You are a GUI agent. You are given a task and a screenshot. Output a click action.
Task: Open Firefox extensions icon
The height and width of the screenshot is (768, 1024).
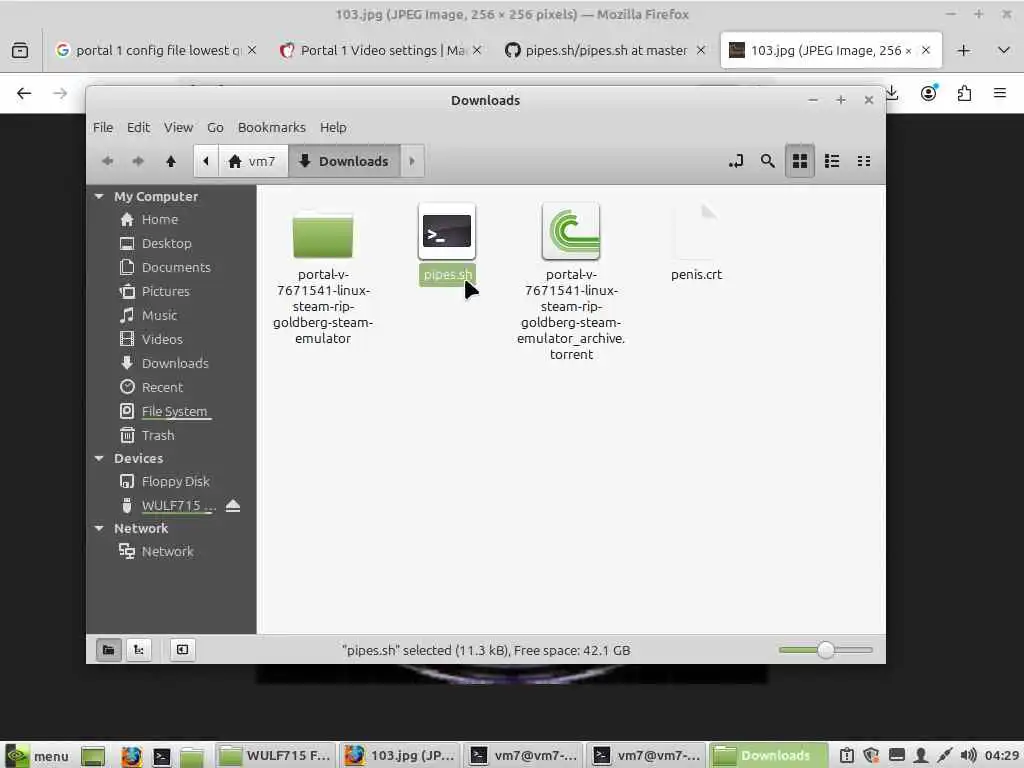pyautogui.click(x=964, y=93)
